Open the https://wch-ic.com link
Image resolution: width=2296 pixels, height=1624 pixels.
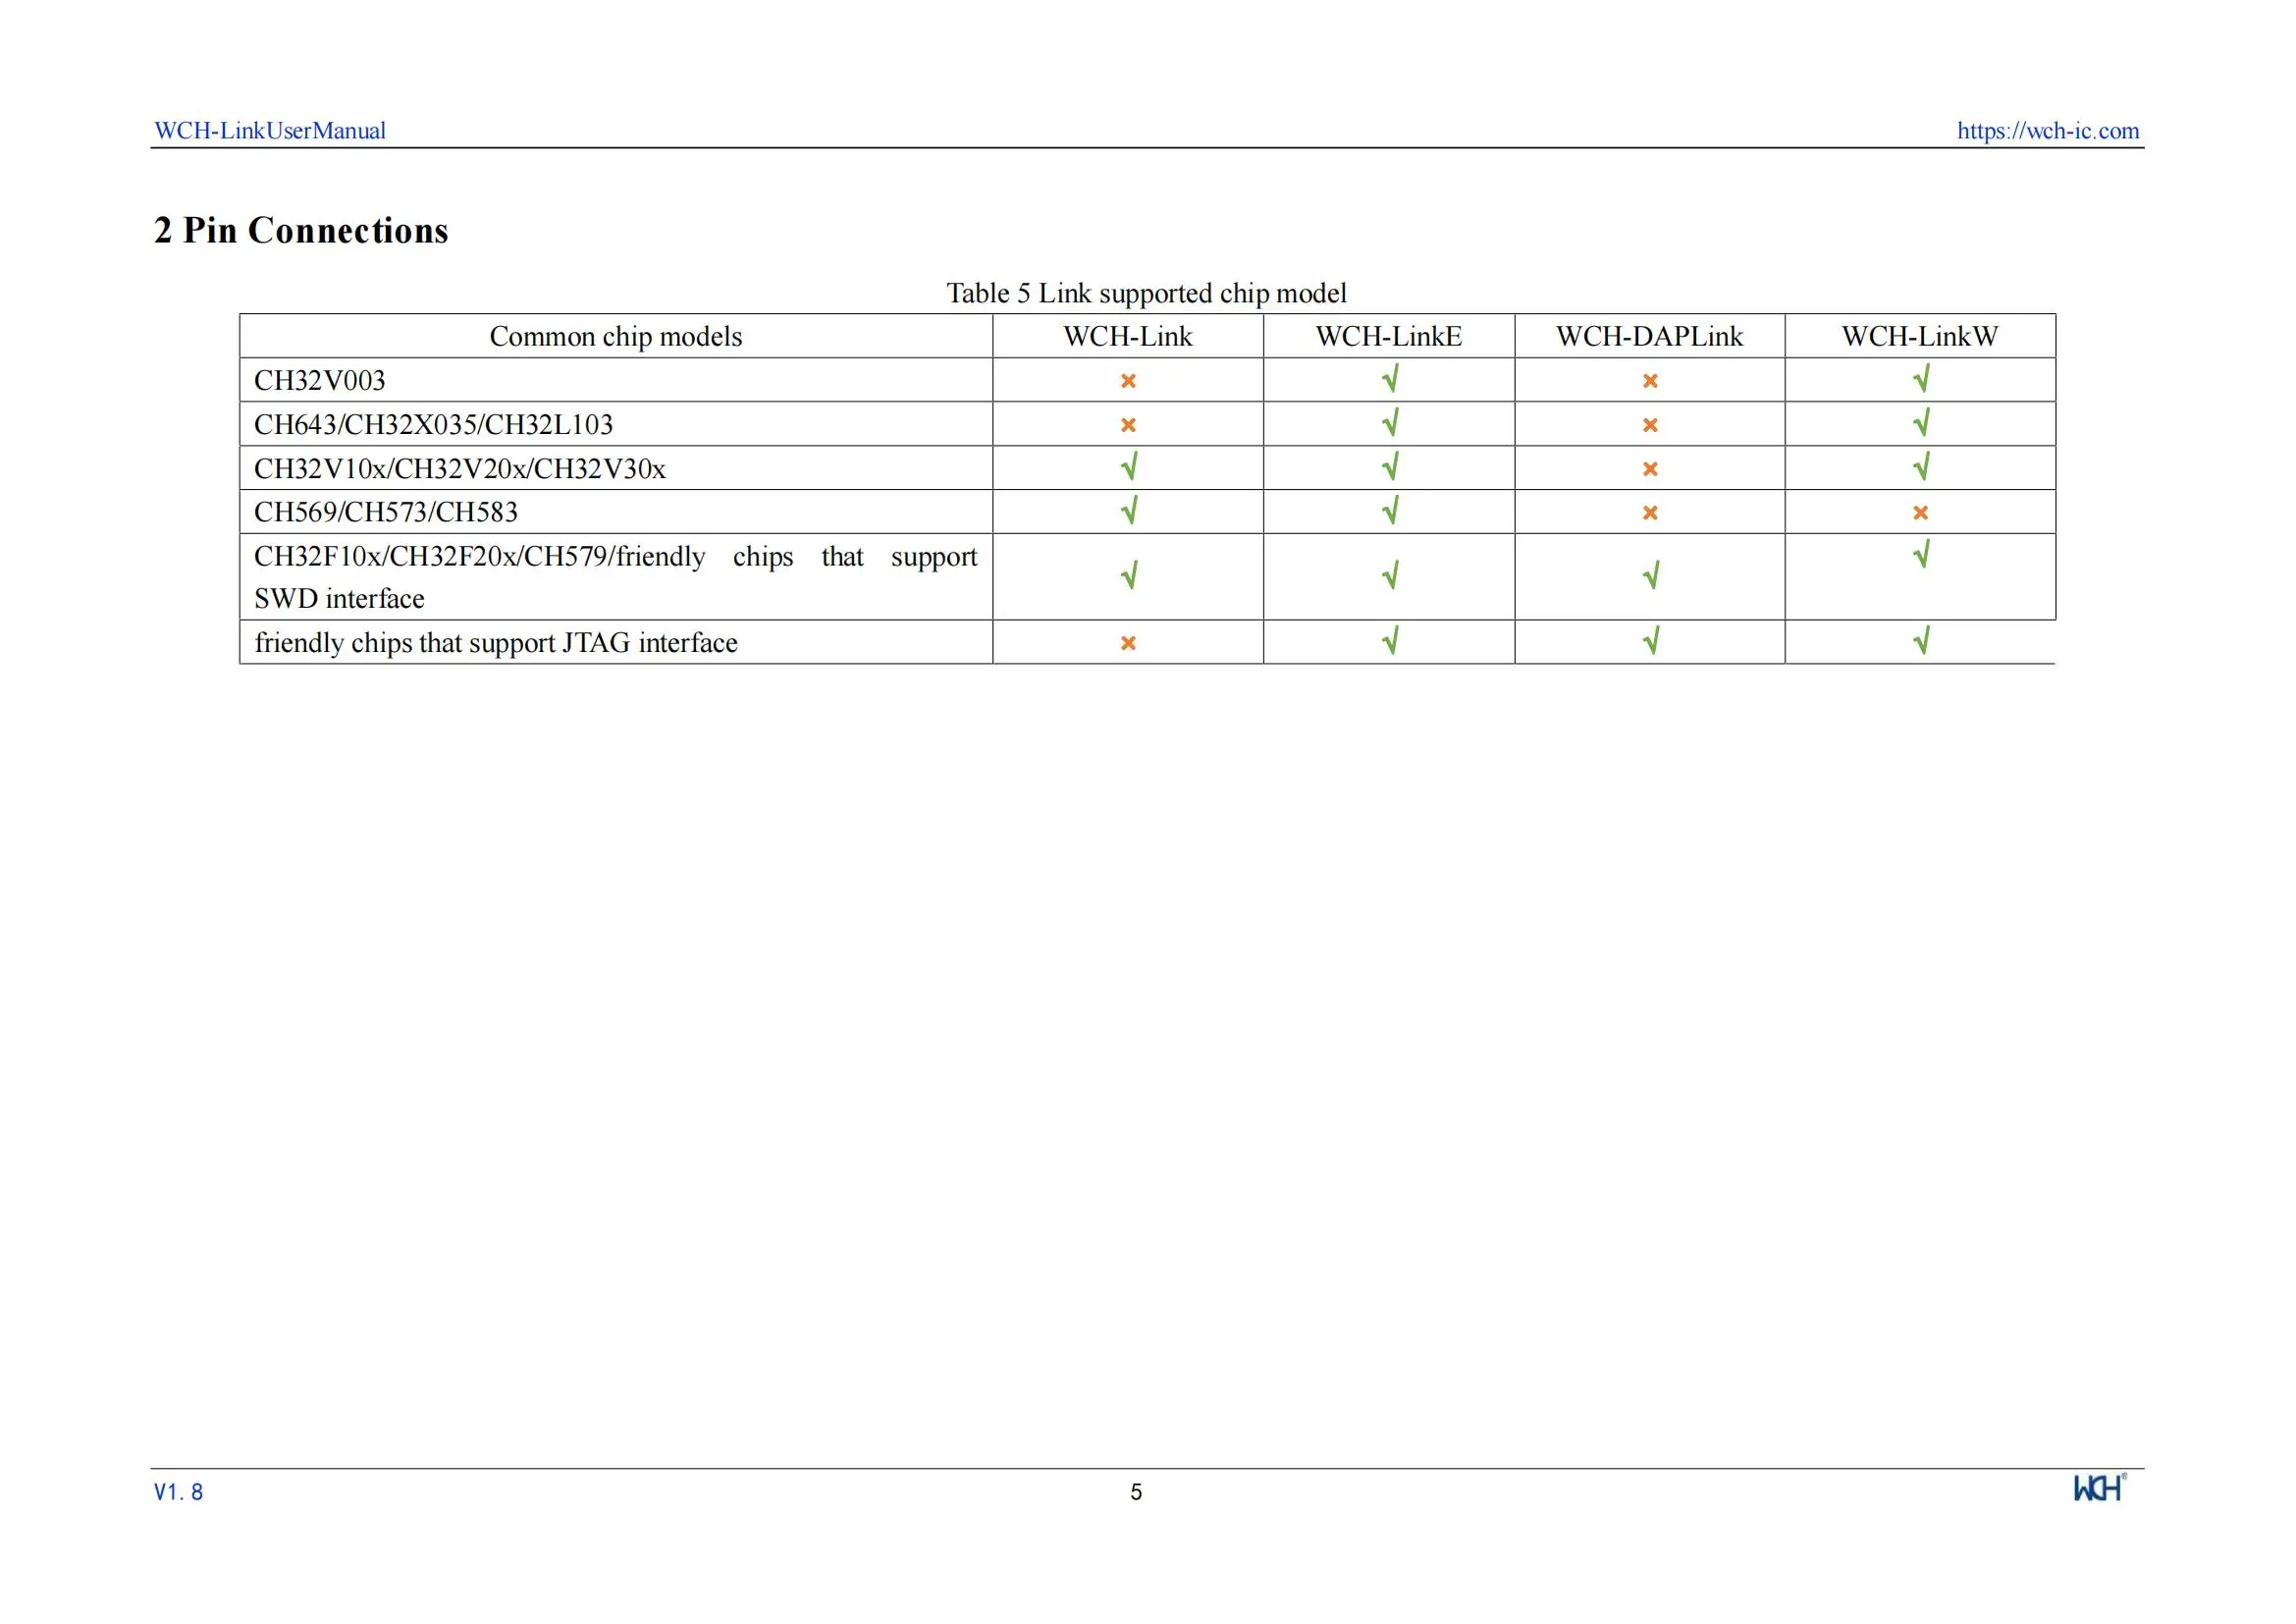click(2047, 131)
